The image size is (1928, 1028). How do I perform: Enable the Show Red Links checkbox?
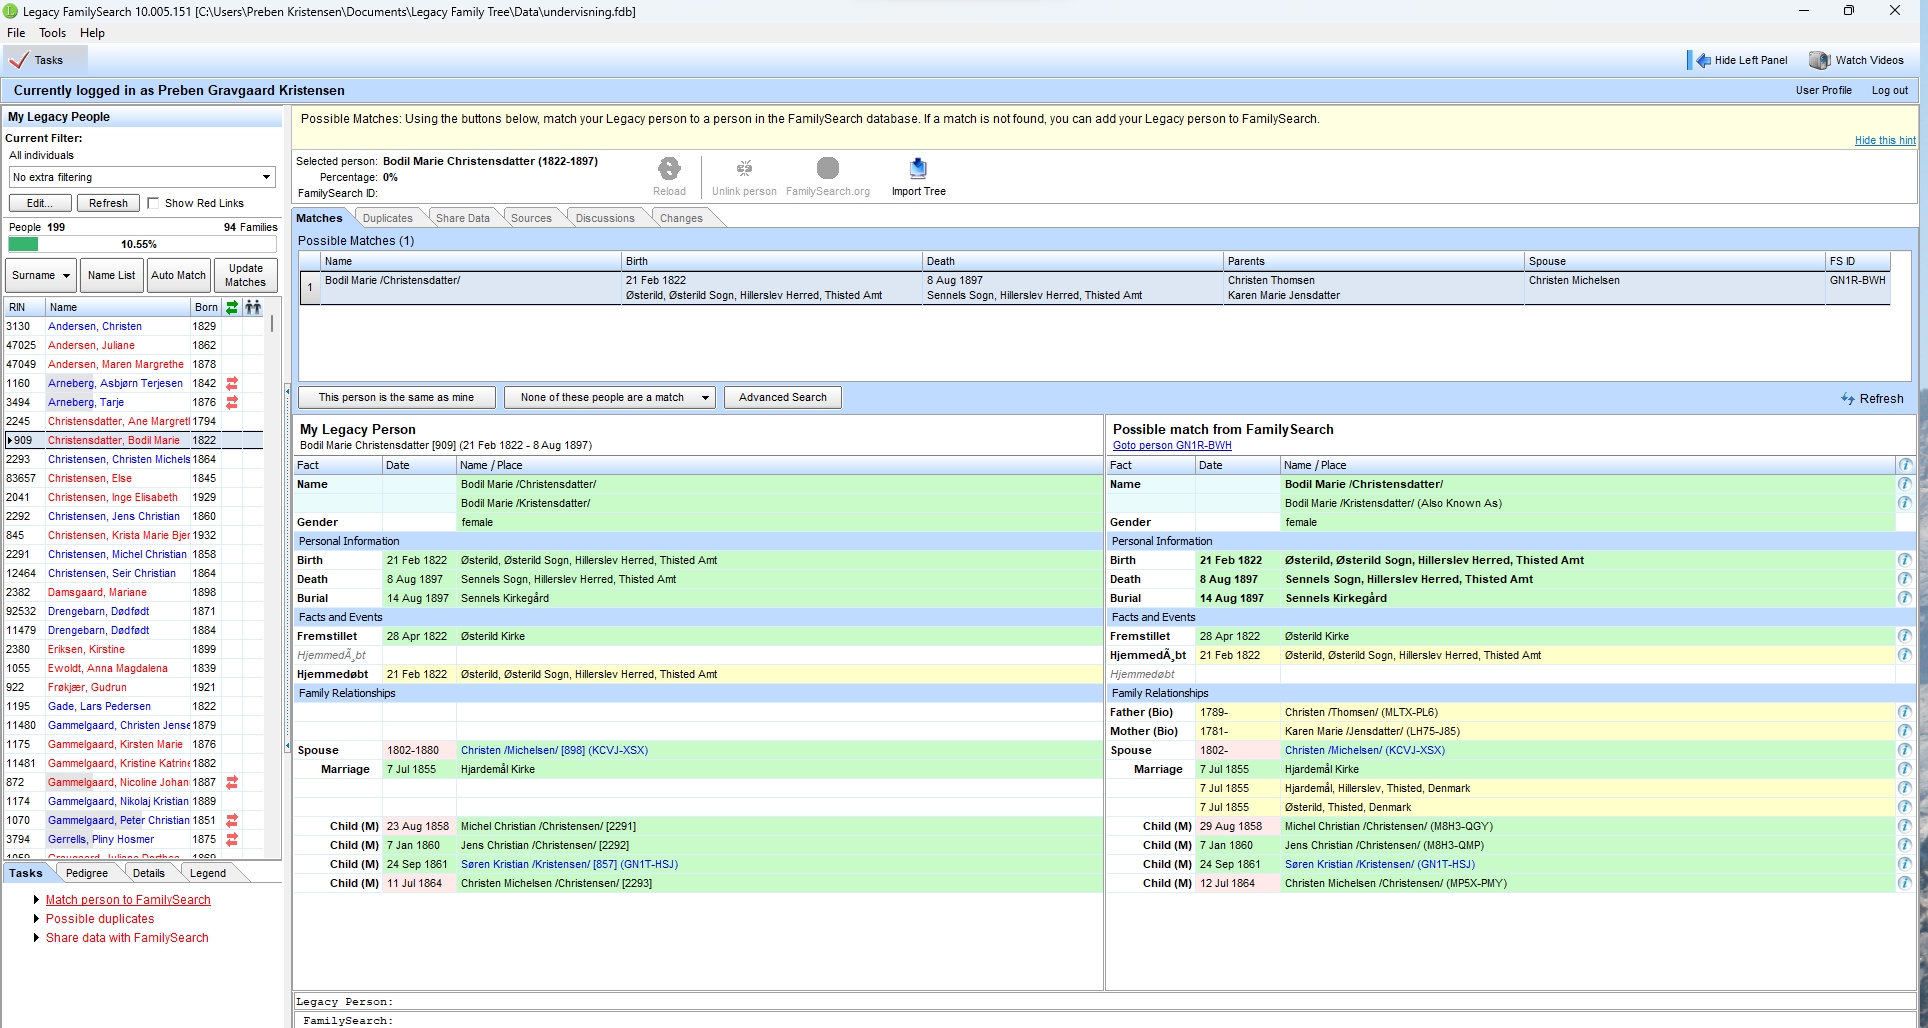click(x=154, y=203)
